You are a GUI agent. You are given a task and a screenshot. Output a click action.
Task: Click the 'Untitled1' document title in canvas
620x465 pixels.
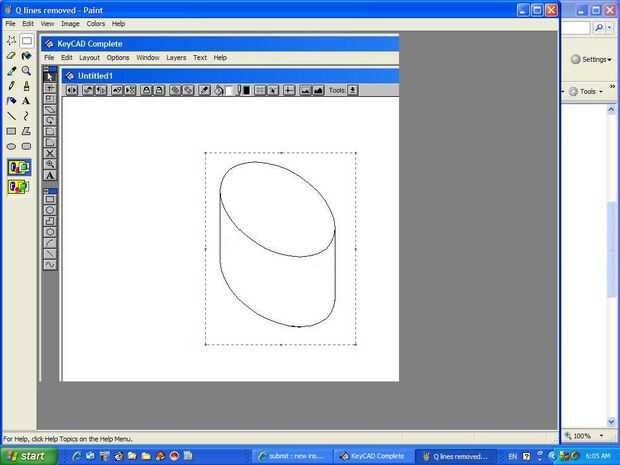click(x=95, y=76)
